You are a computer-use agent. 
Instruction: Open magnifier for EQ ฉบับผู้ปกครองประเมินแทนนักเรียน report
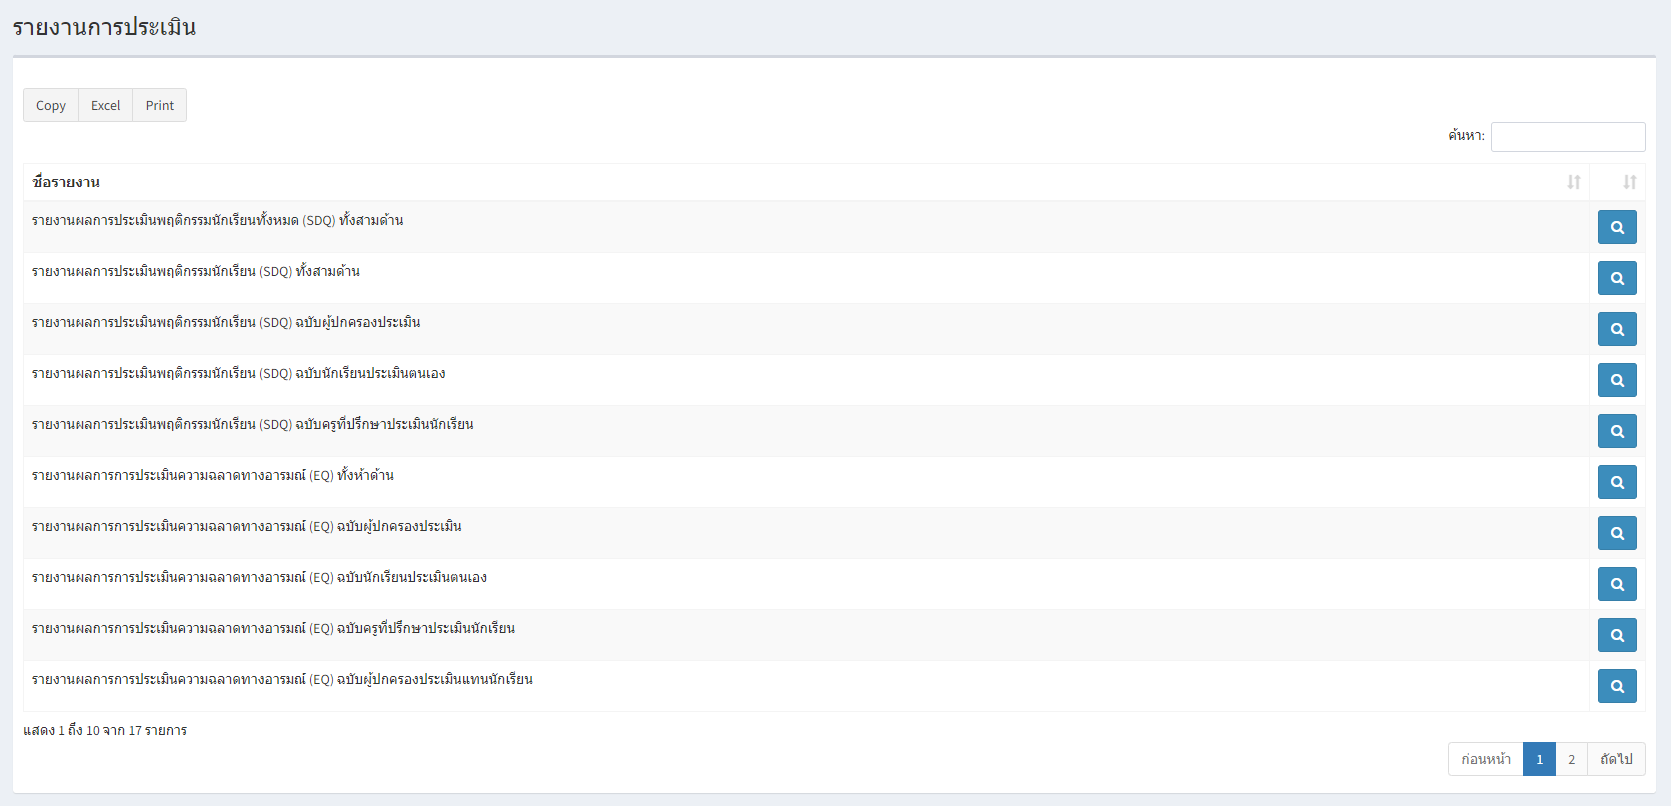(1617, 686)
